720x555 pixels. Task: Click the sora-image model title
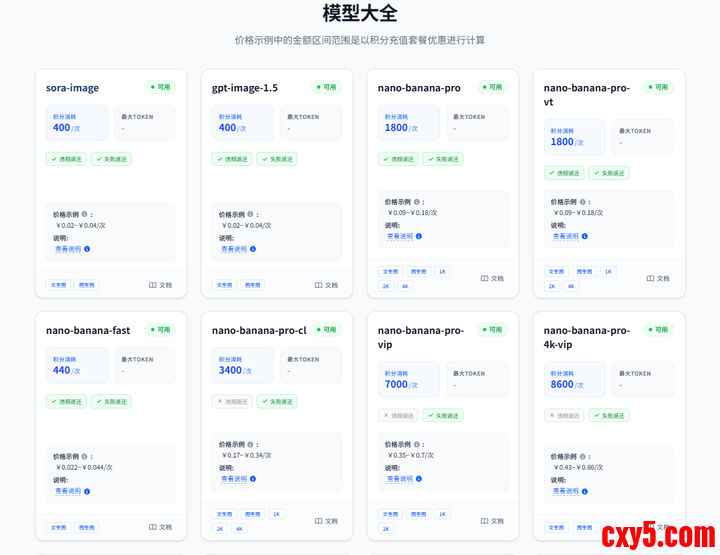72,88
